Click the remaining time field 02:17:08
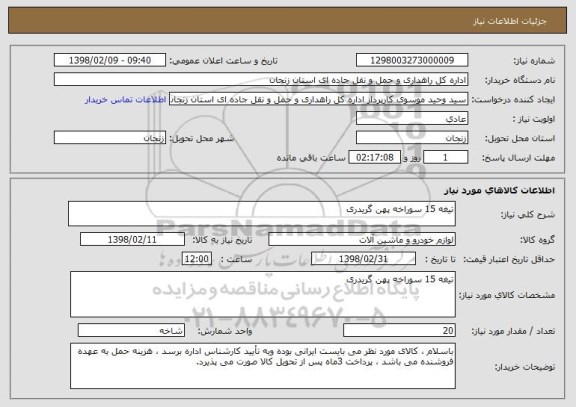This screenshot has height=407, width=576. [374, 158]
